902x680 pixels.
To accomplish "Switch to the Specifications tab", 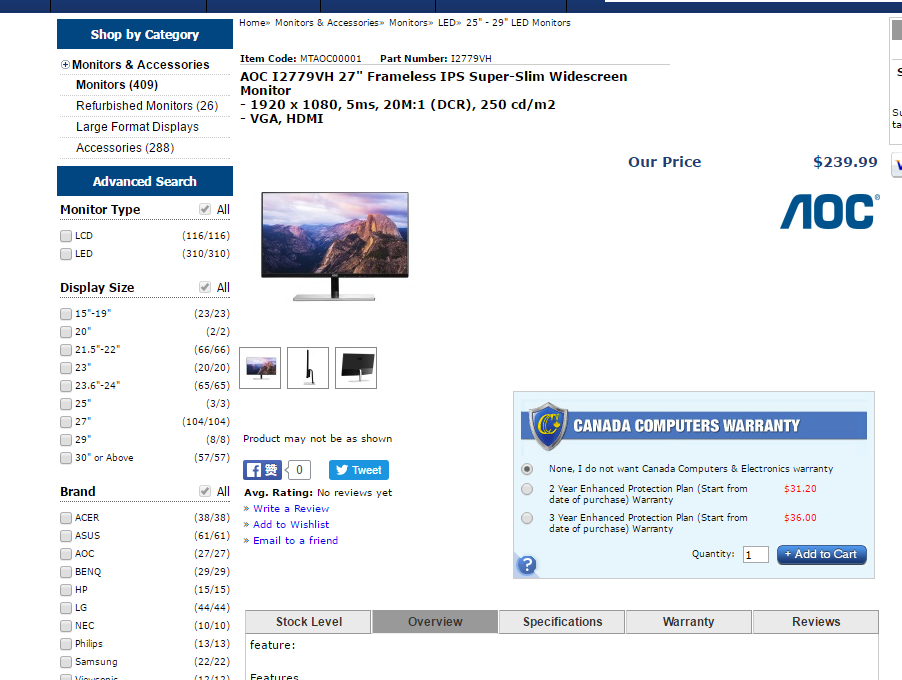I will coord(562,622).
